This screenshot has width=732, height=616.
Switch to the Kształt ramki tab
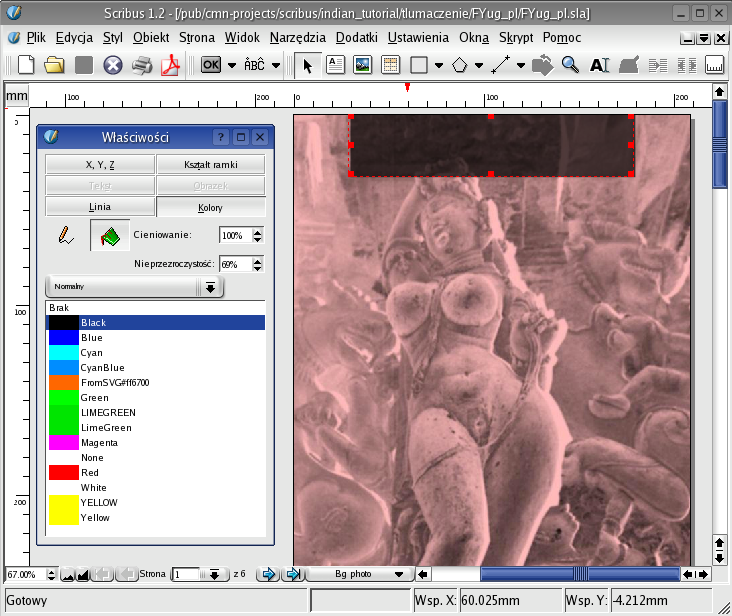pyautogui.click(x=211, y=164)
